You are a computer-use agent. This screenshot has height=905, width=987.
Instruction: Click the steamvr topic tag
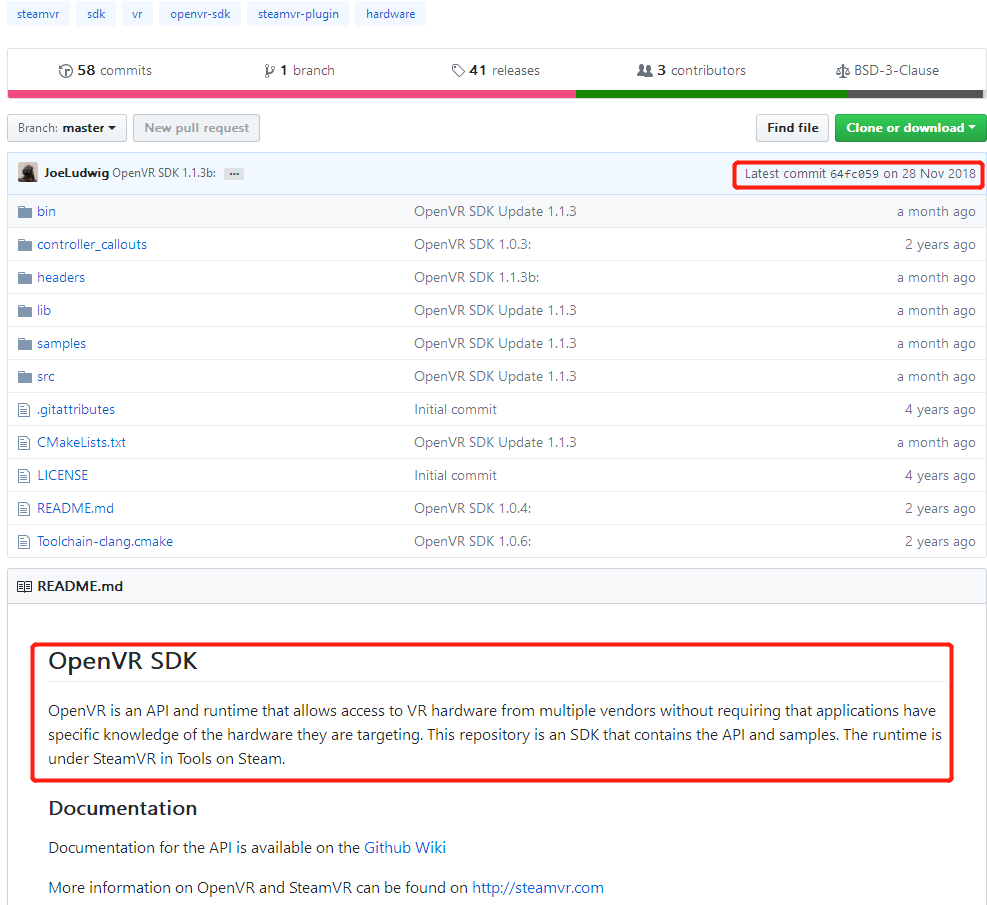point(38,14)
